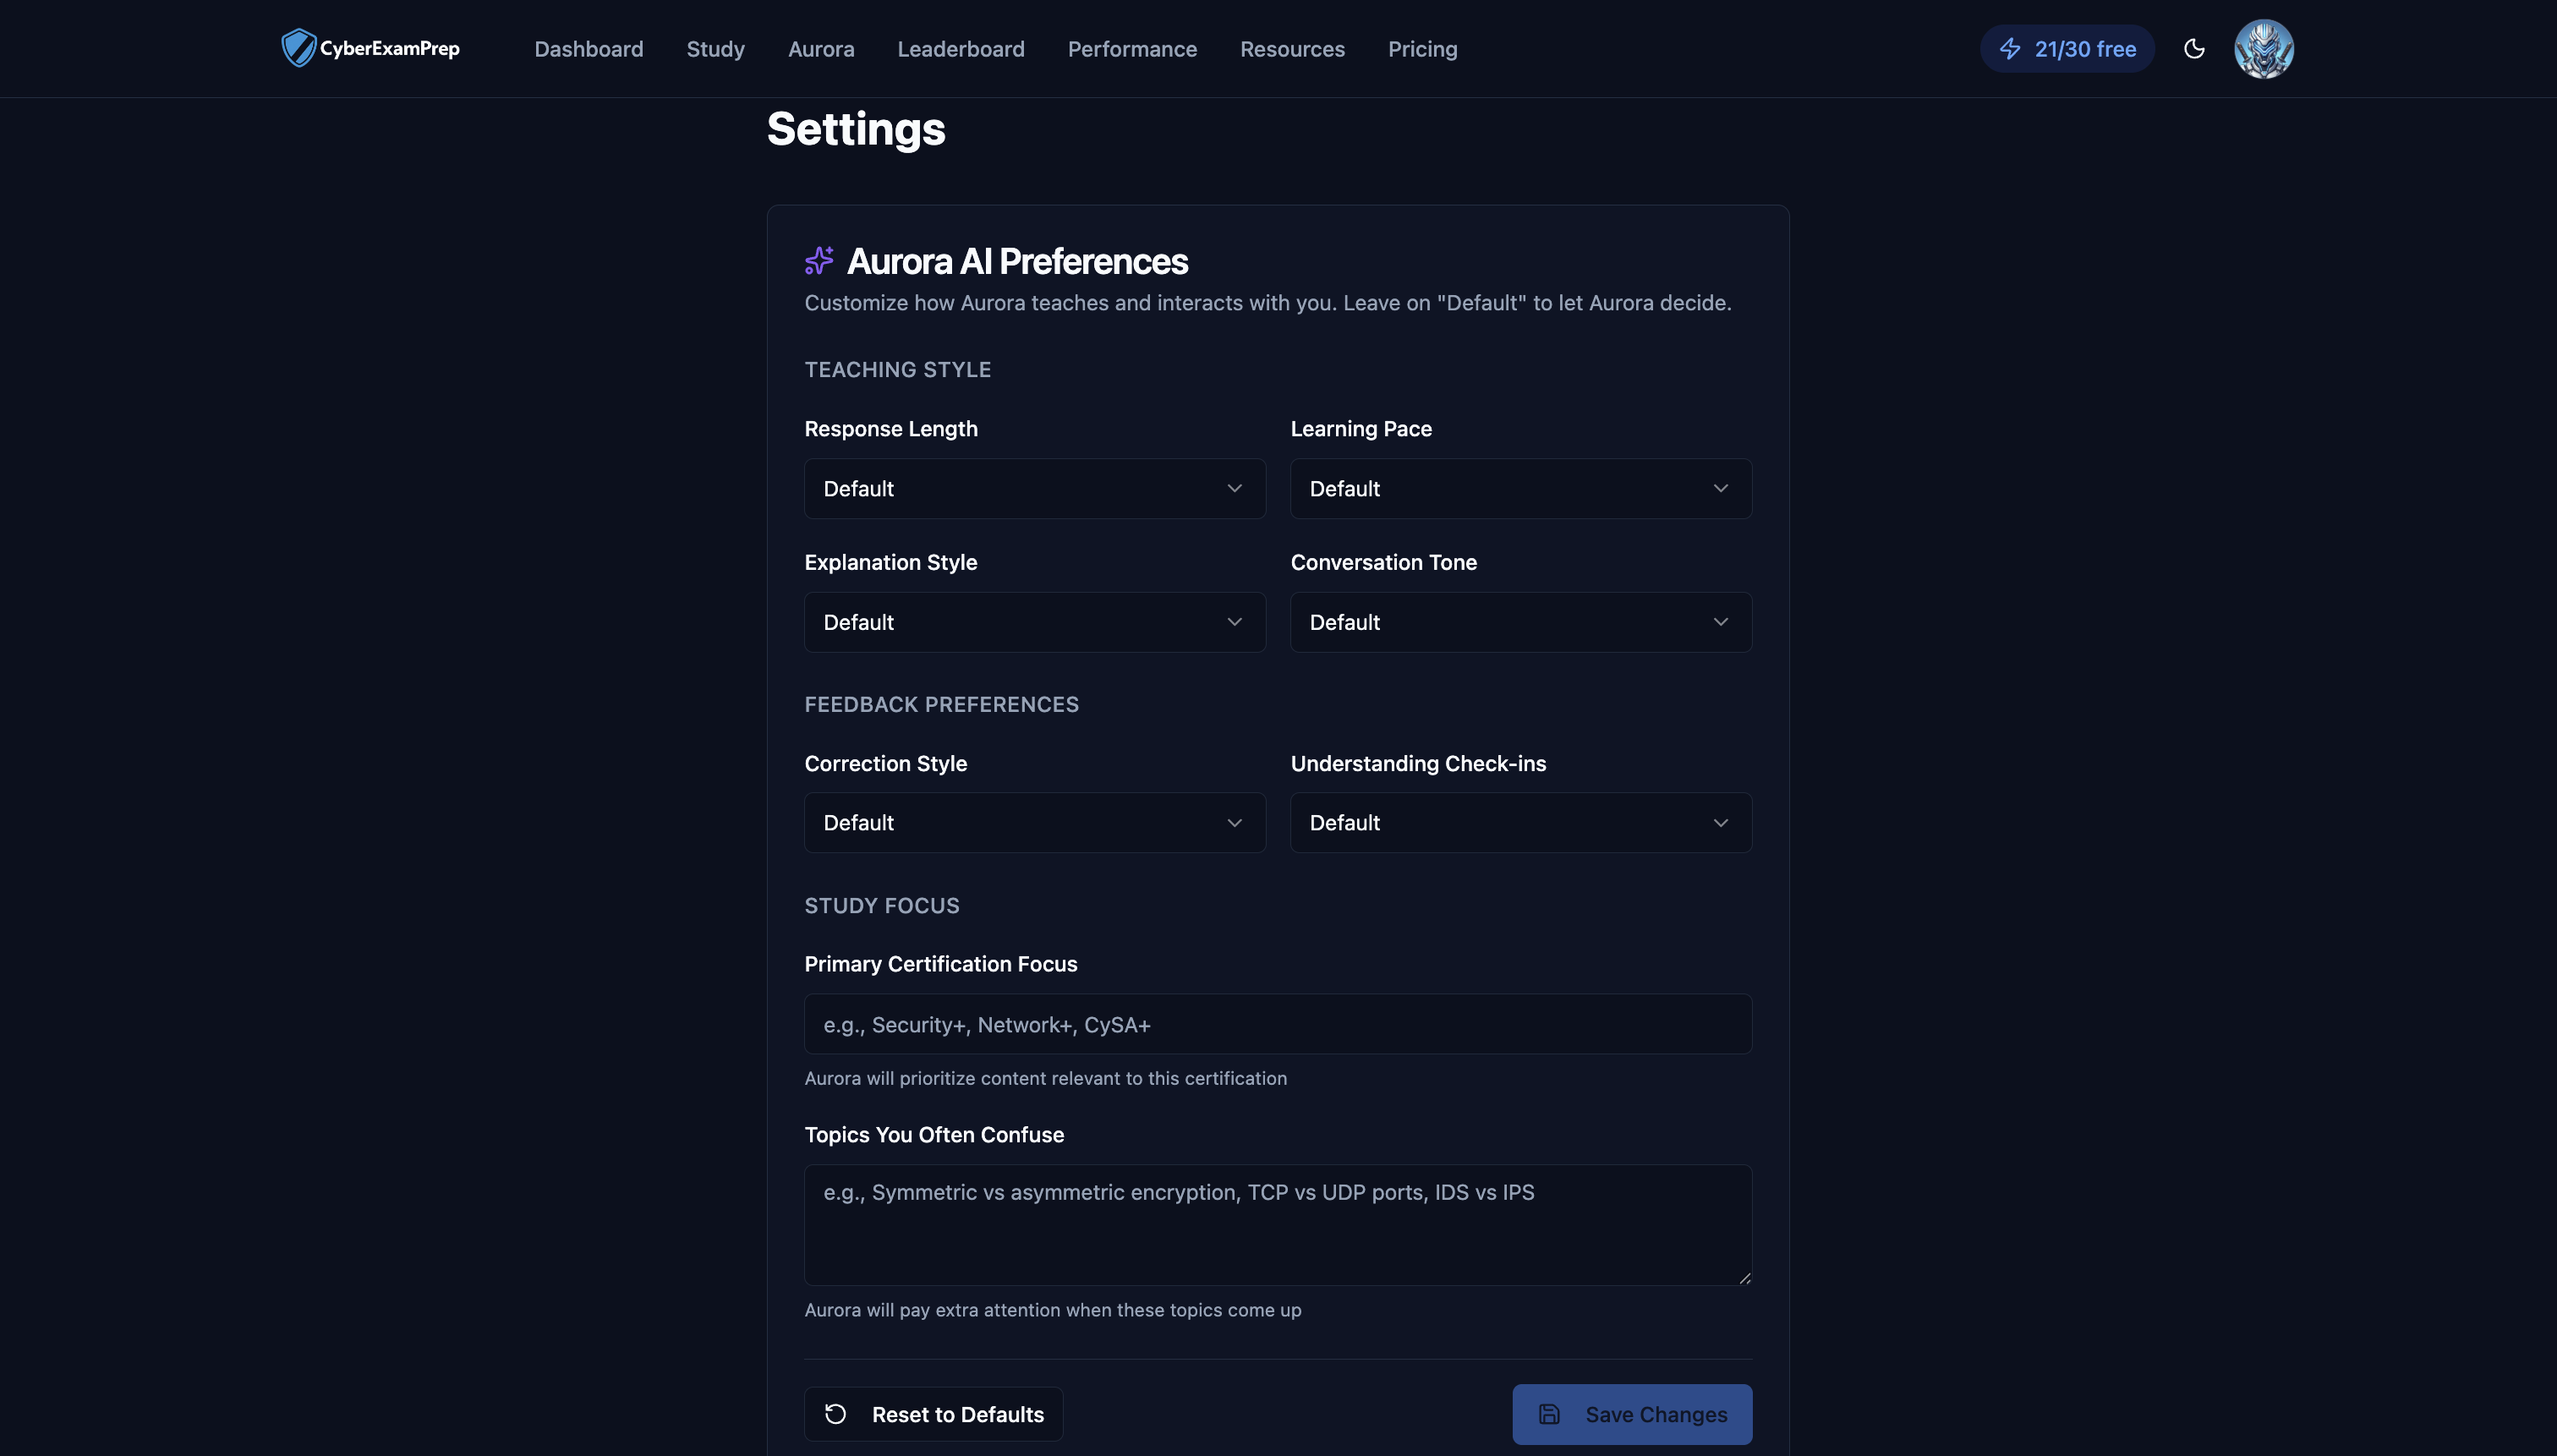Click the reset arrow icon on Reset to Defaults

point(836,1414)
